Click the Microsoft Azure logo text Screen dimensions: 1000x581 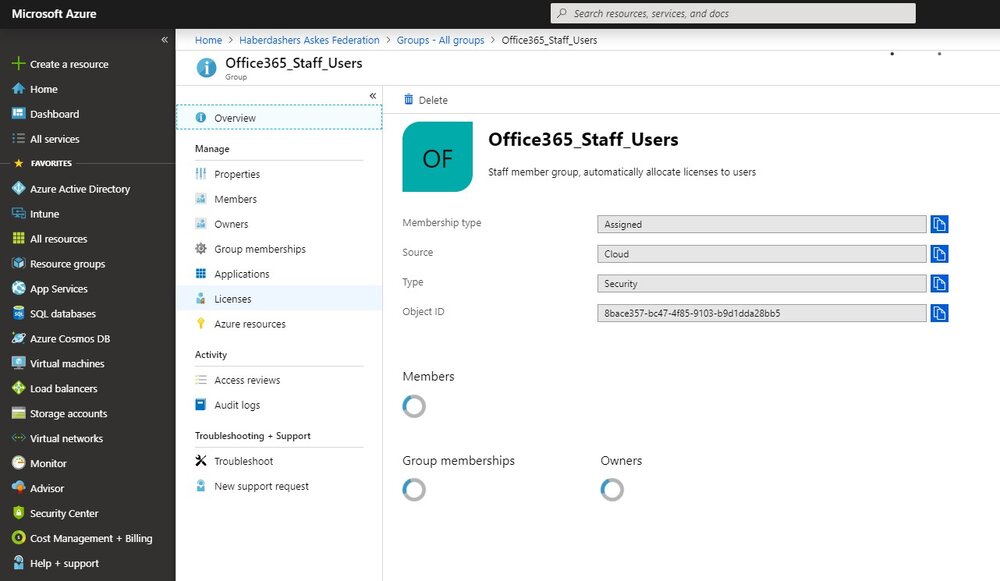coord(54,14)
